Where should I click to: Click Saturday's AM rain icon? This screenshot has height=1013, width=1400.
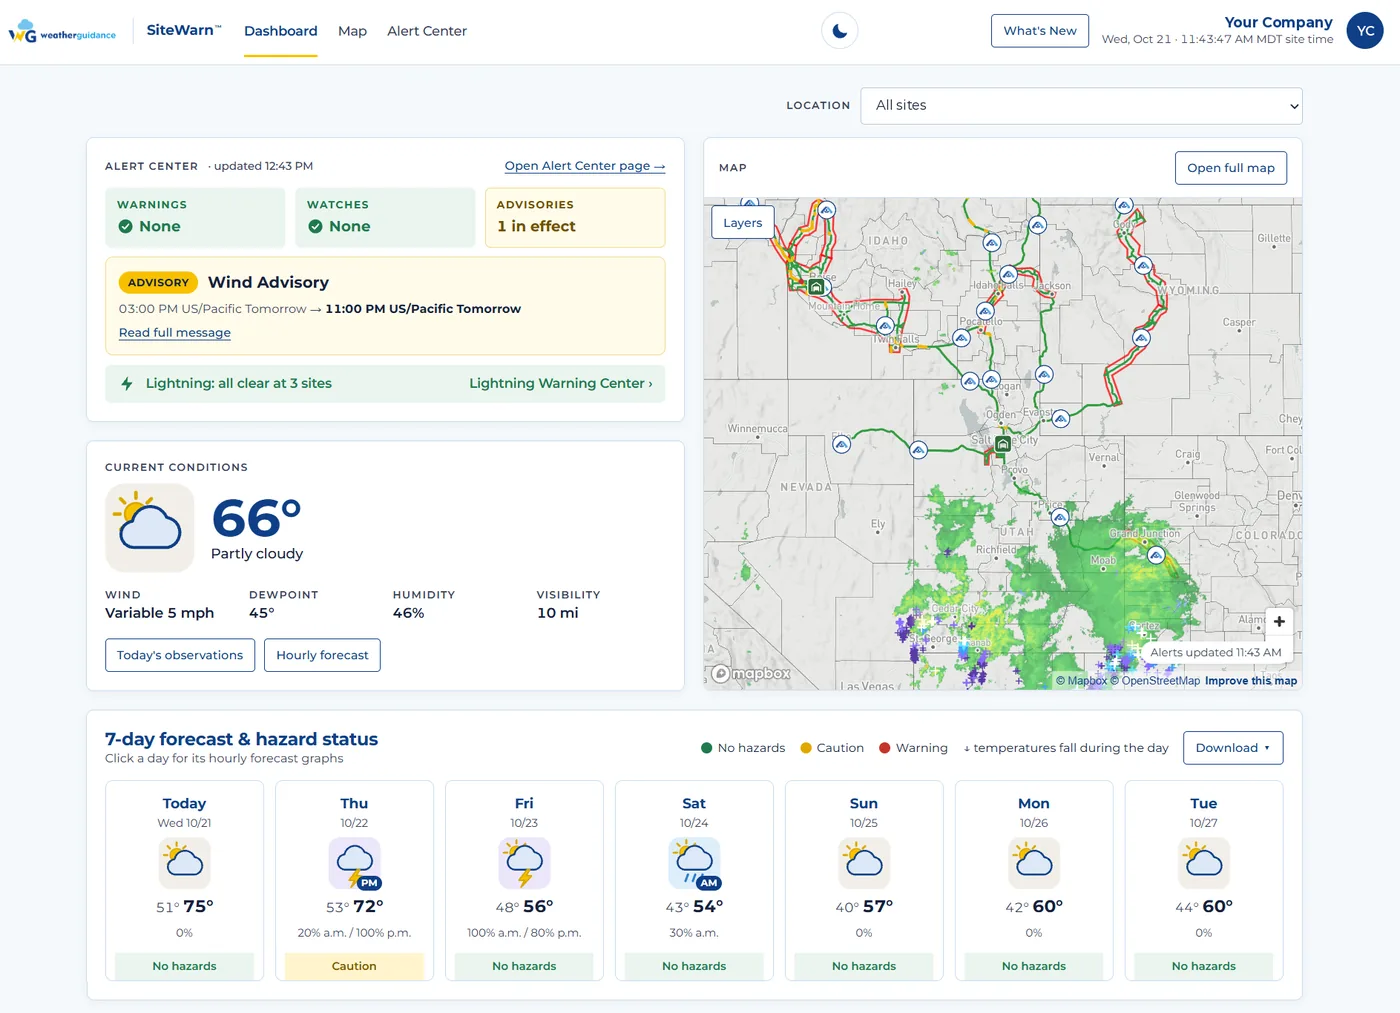(694, 863)
